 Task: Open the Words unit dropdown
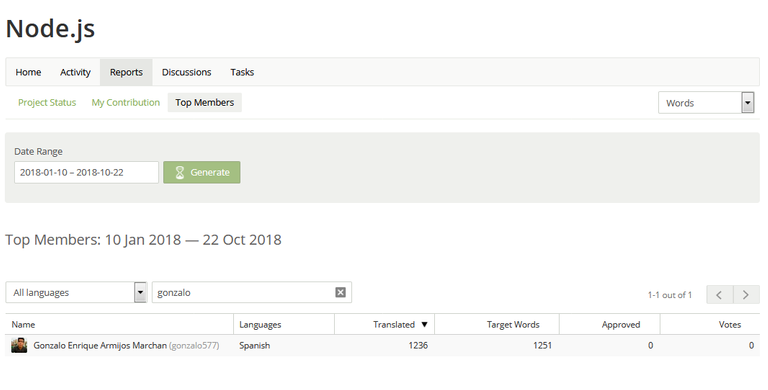[706, 103]
